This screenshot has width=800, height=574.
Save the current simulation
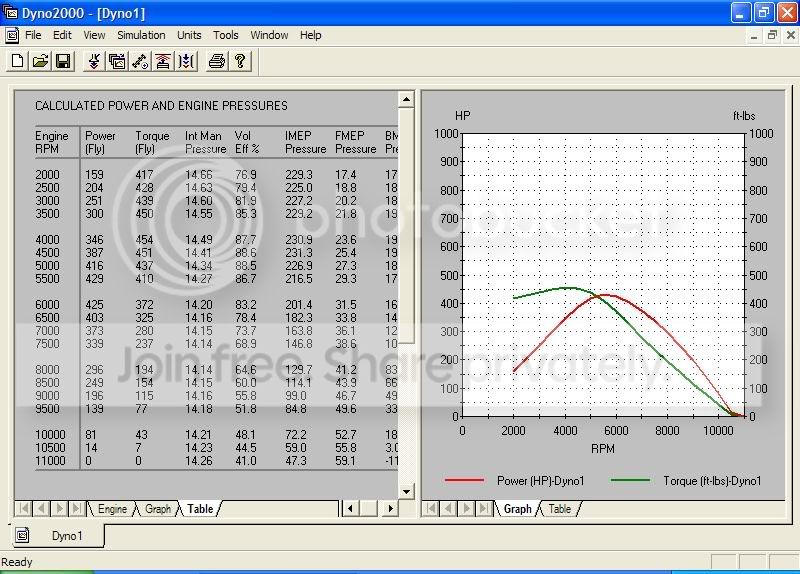point(63,61)
